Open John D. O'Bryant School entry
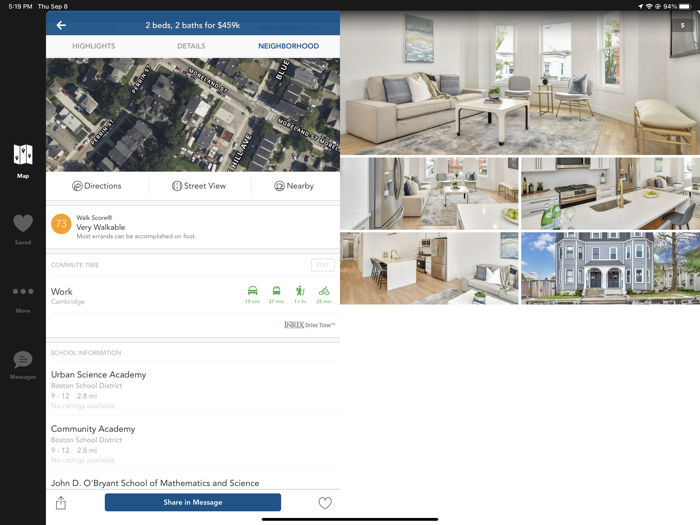 tap(195, 482)
